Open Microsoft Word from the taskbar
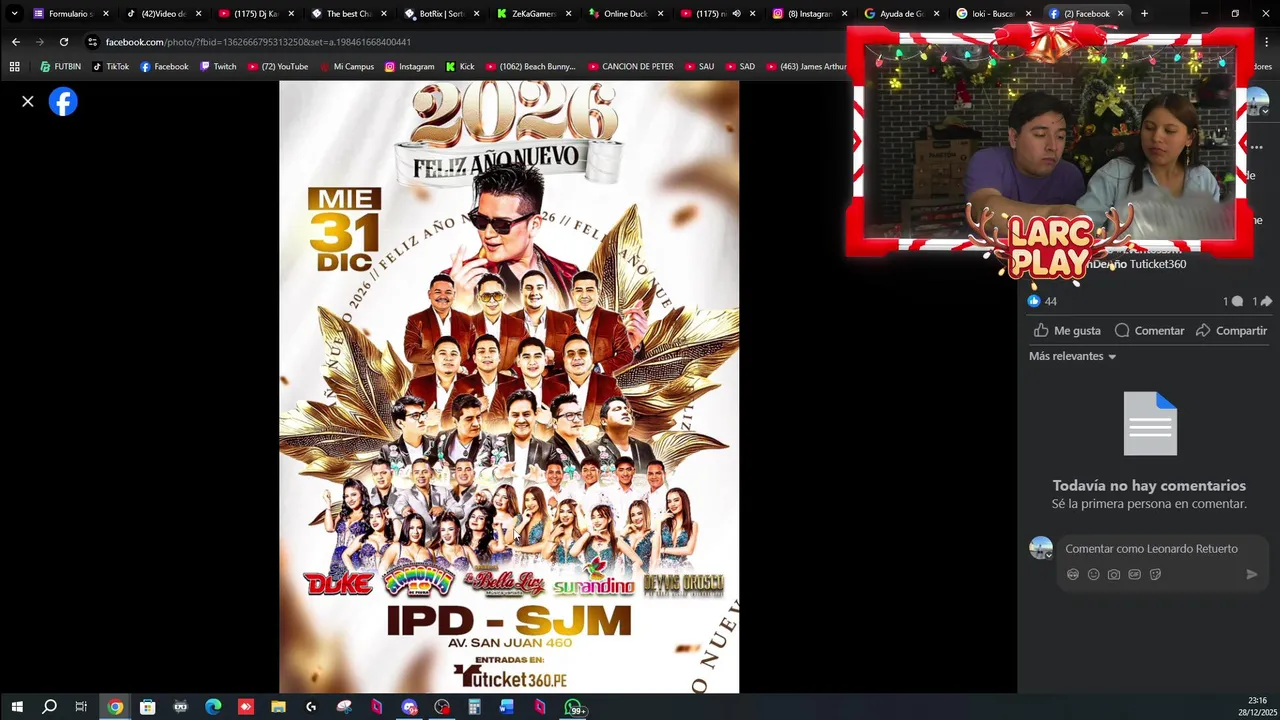1280x720 pixels. tap(507, 707)
